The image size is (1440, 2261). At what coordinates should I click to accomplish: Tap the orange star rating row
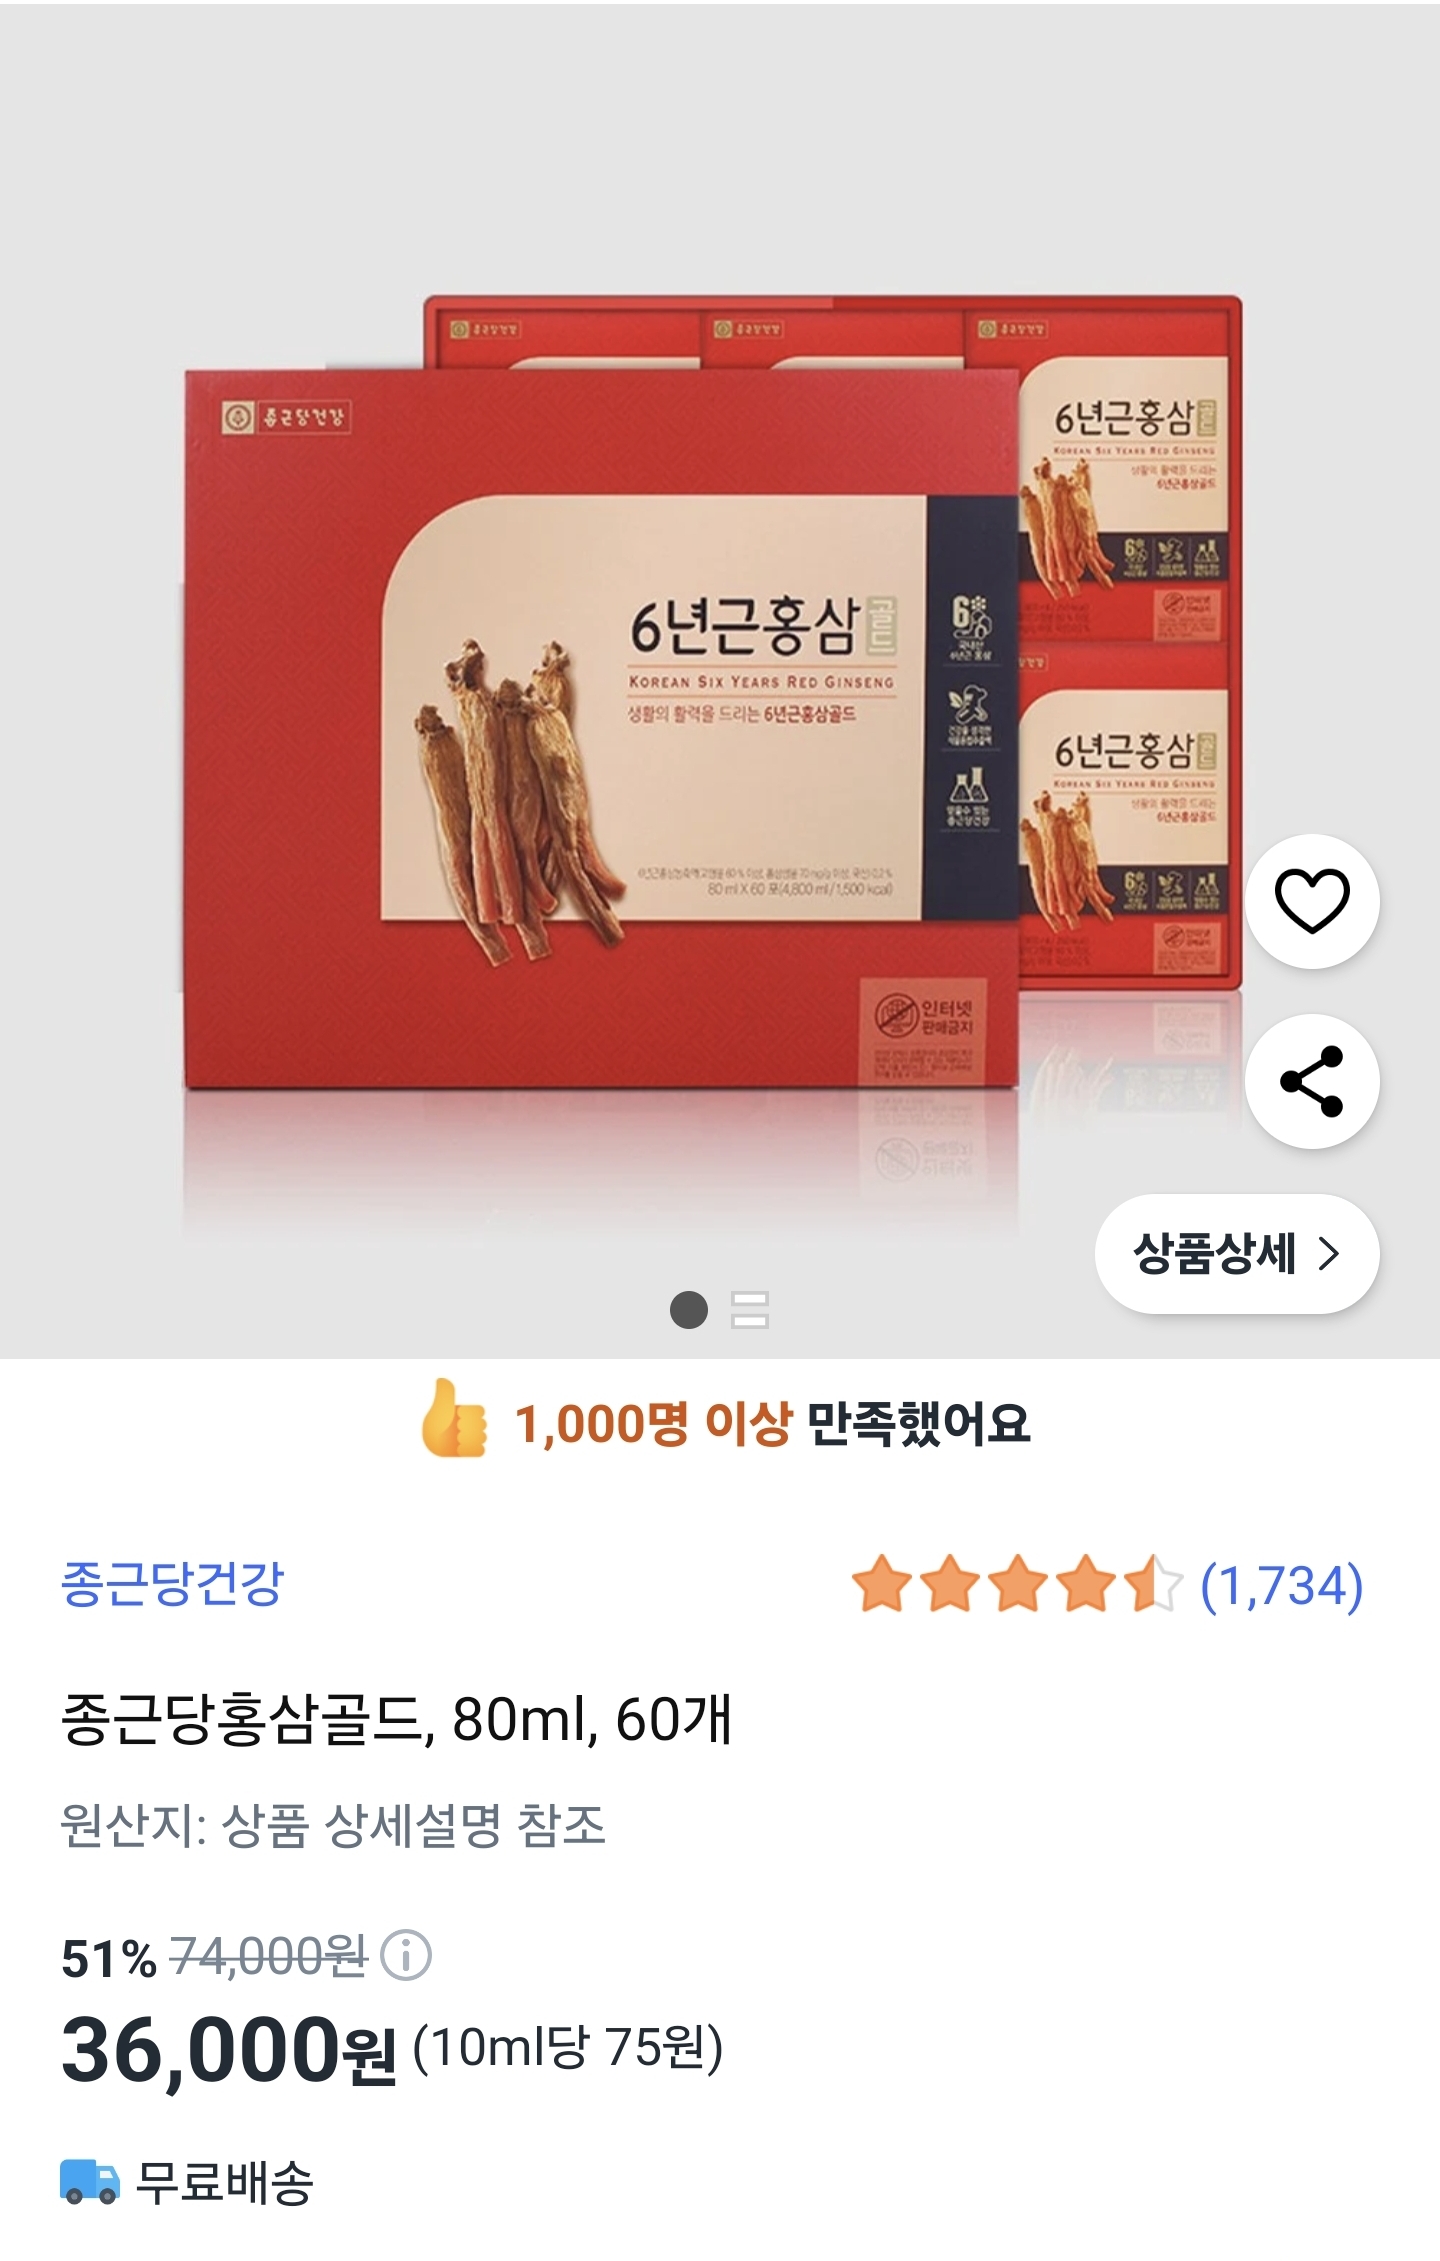pos(1017,1584)
